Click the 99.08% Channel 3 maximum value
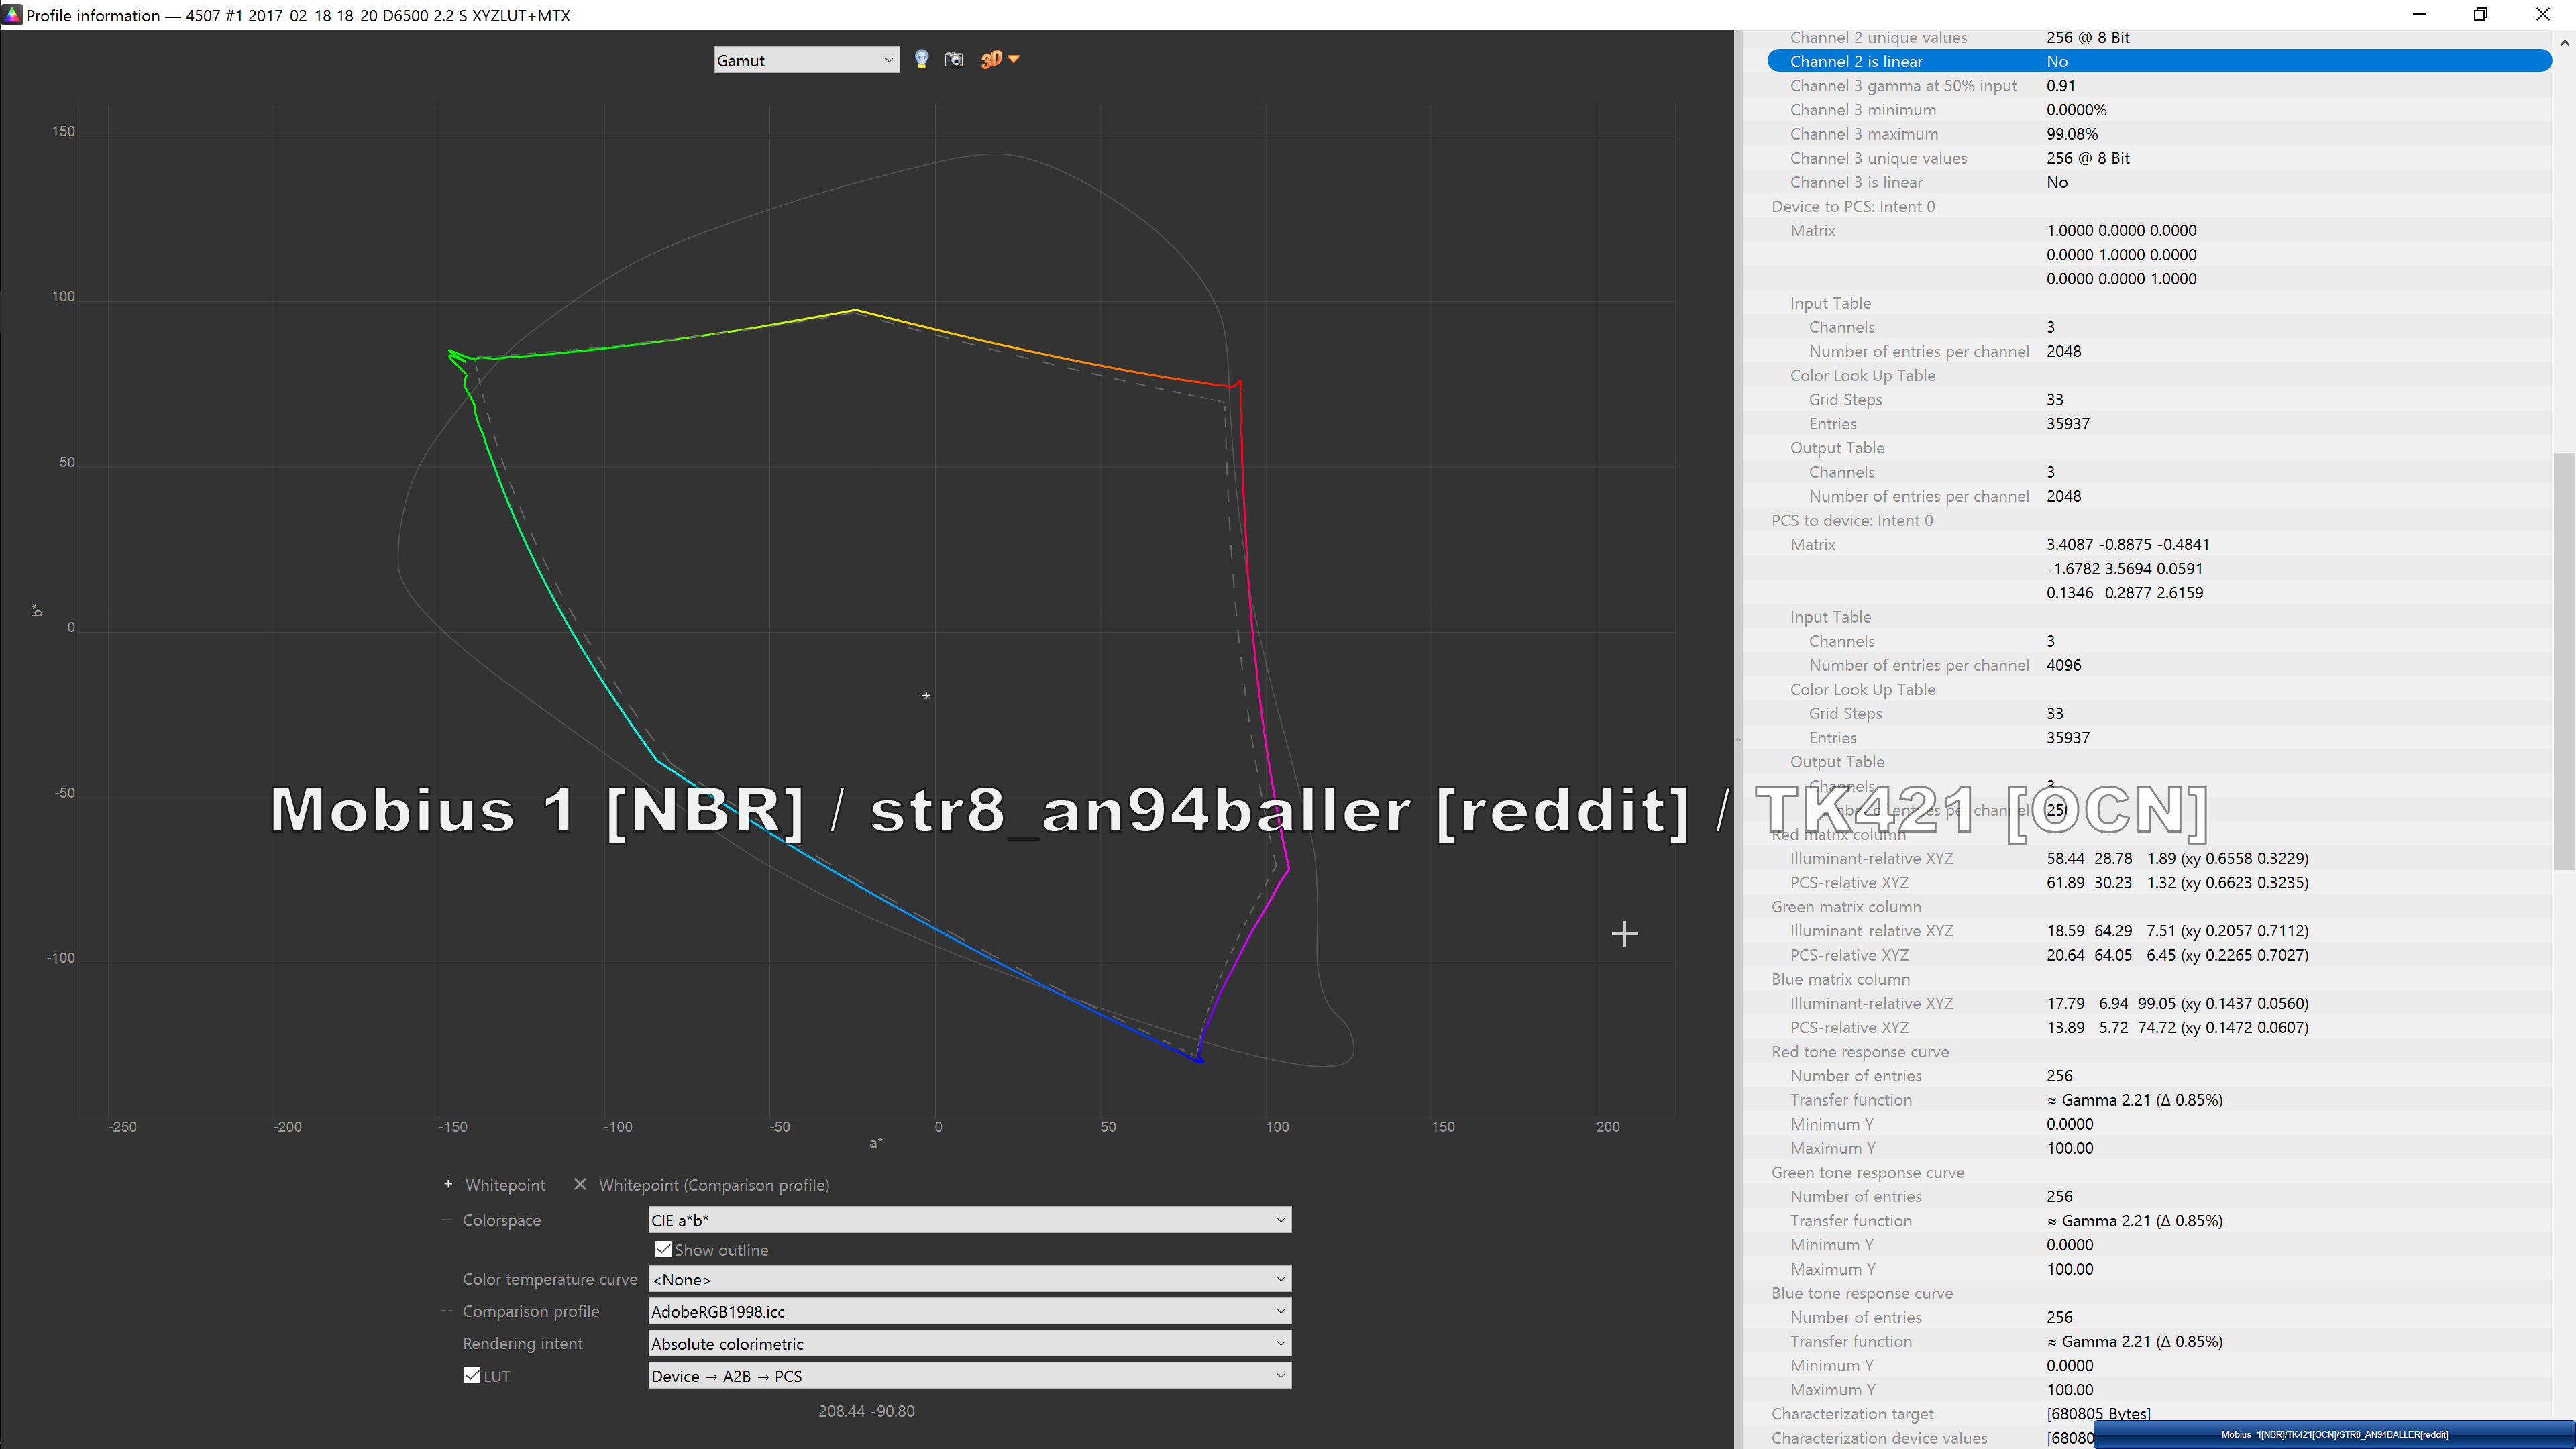The width and height of the screenshot is (2576, 1449). 2071,134
